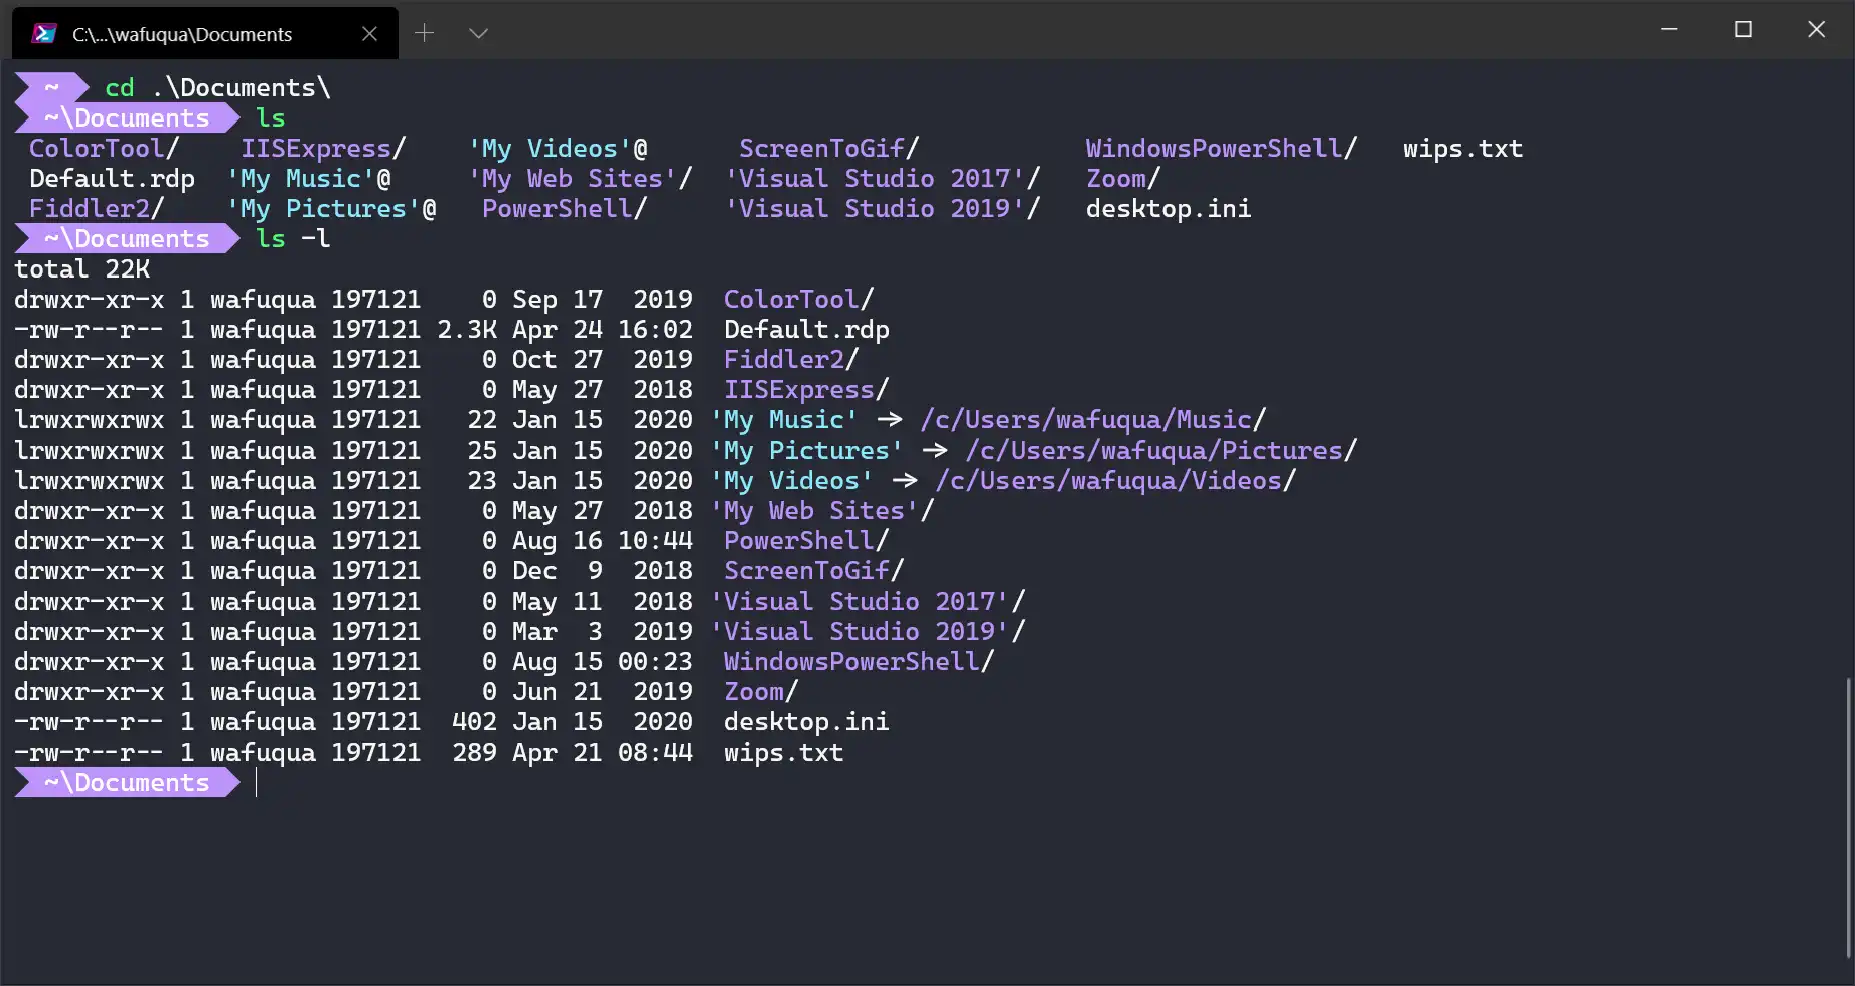Place cursor at the empty prompt line
The width and height of the screenshot is (1855, 986).
click(257, 783)
